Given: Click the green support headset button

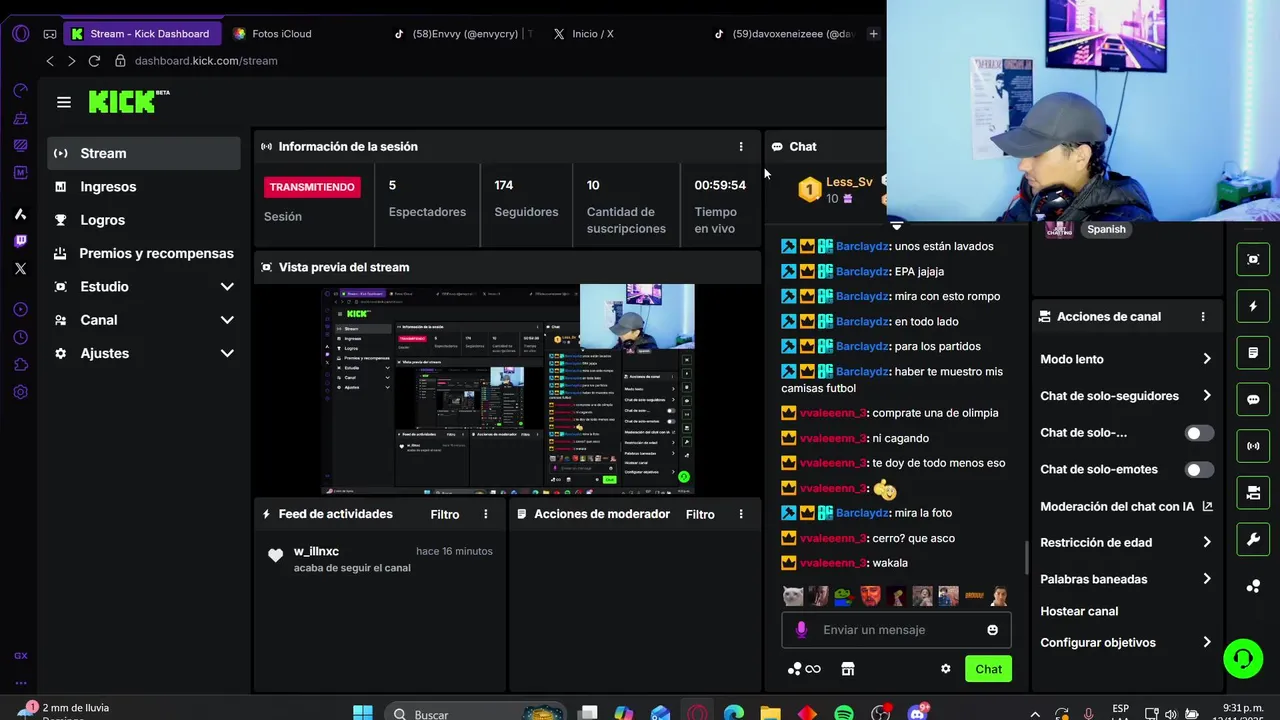Looking at the screenshot, I should pos(1243,658).
